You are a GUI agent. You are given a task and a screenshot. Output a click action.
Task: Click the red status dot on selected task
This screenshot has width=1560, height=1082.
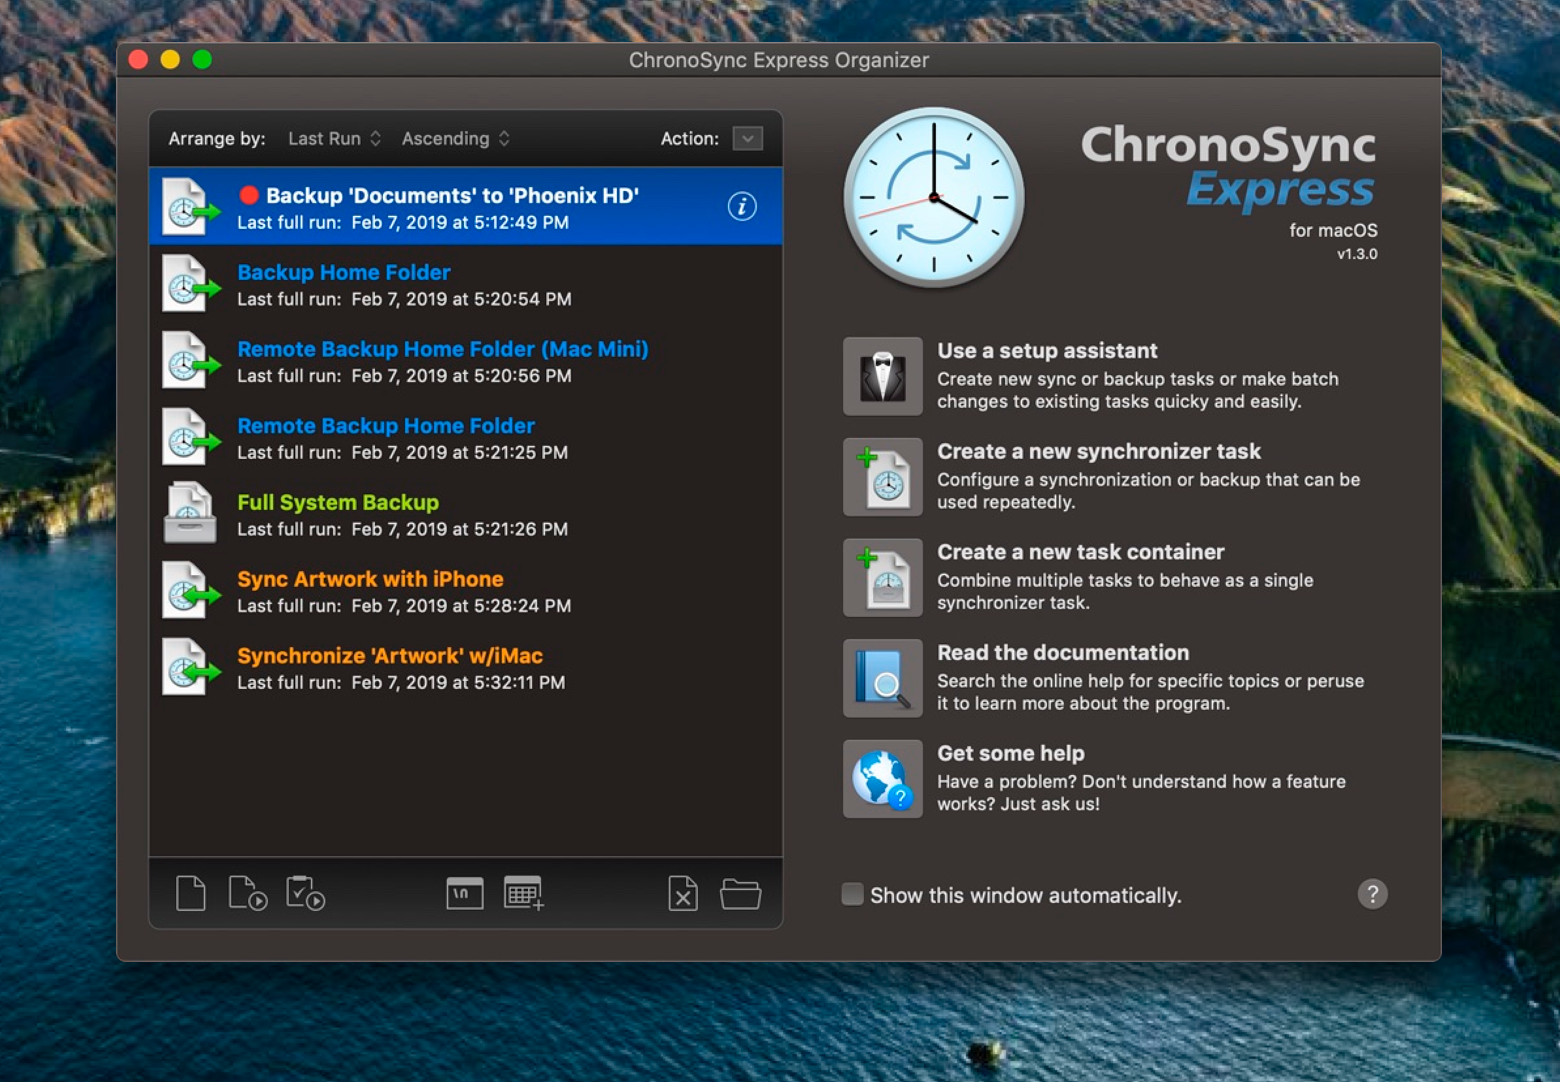249,195
